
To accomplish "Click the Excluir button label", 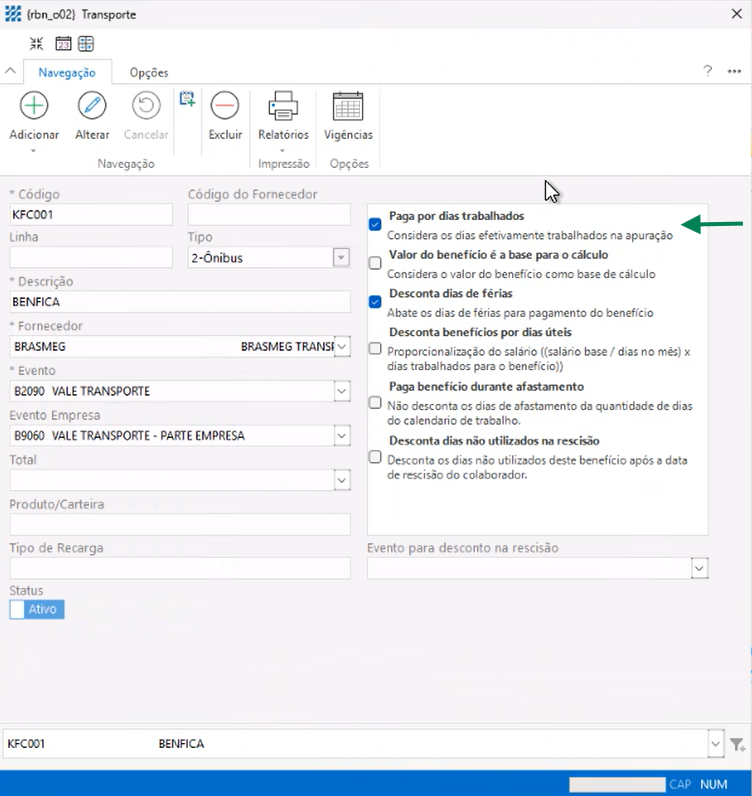I will coord(225,135).
